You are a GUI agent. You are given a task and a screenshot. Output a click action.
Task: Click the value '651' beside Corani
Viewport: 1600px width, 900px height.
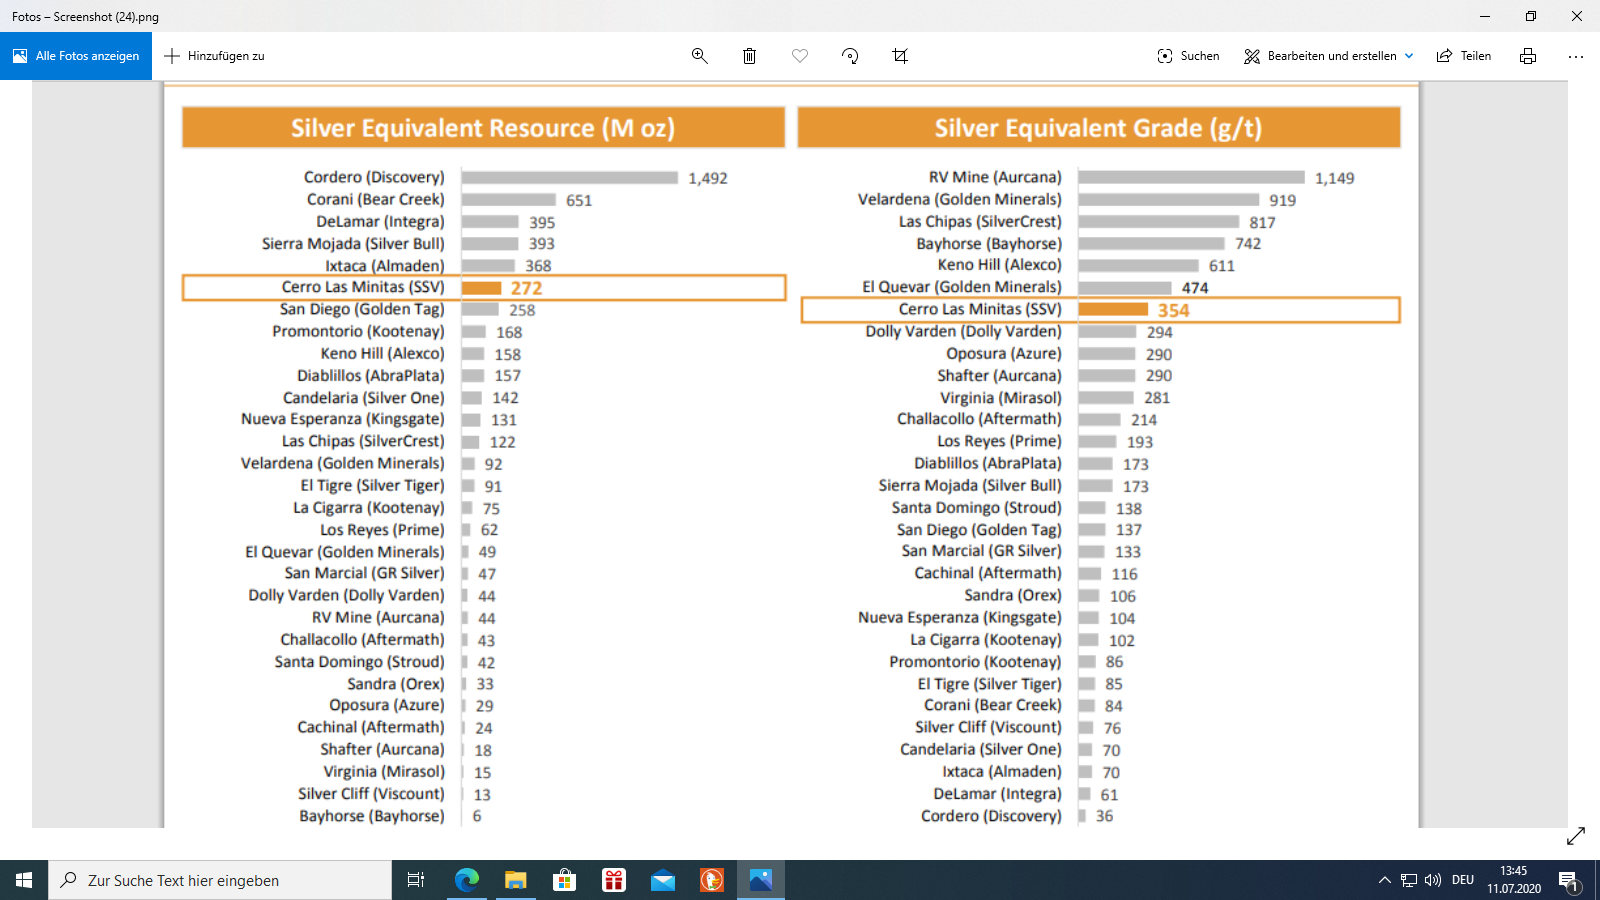(579, 200)
